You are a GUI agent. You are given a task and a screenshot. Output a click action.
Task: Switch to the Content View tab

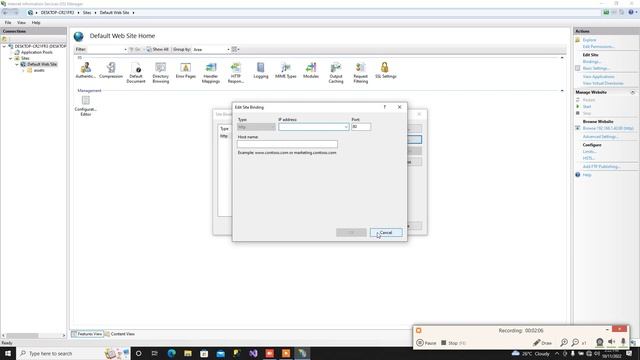pos(120,334)
